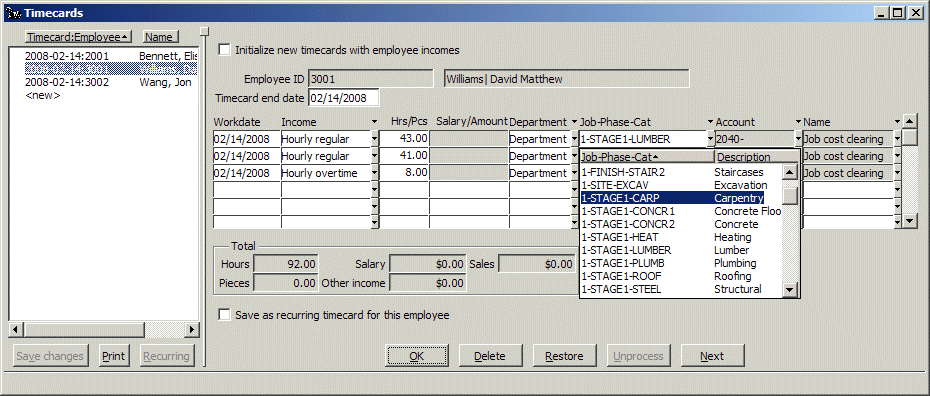Sort timecard list by Name header

click(x=161, y=37)
